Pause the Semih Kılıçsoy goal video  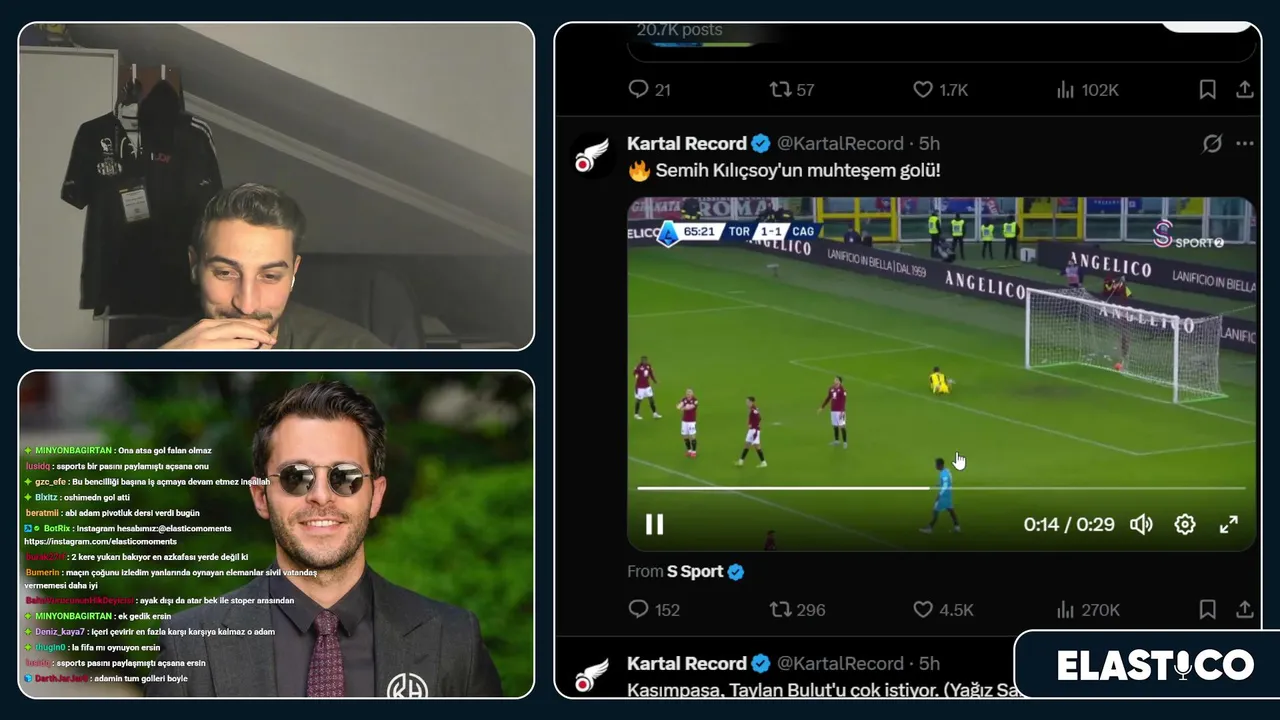654,524
